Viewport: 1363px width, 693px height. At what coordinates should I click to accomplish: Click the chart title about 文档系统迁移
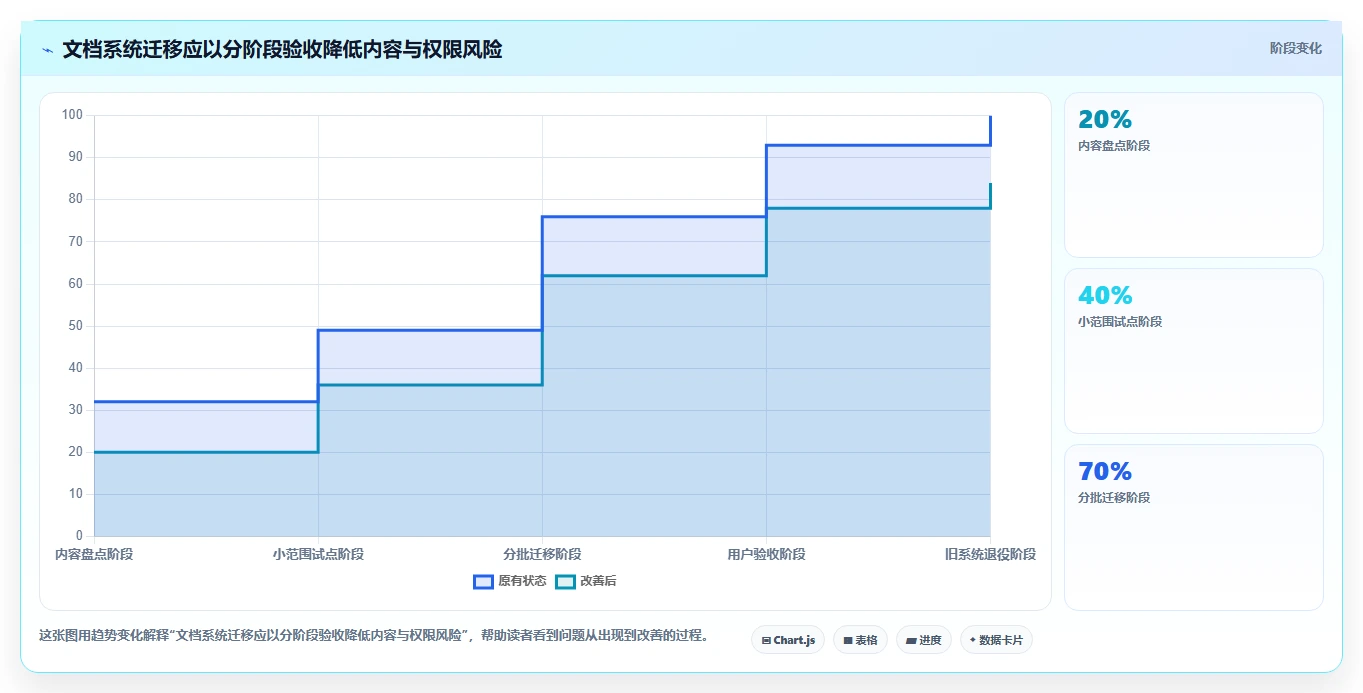(x=282, y=49)
